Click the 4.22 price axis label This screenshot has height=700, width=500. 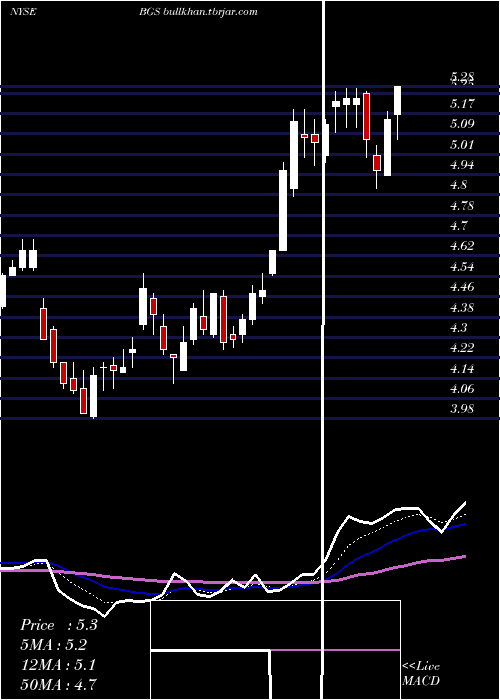[462, 348]
